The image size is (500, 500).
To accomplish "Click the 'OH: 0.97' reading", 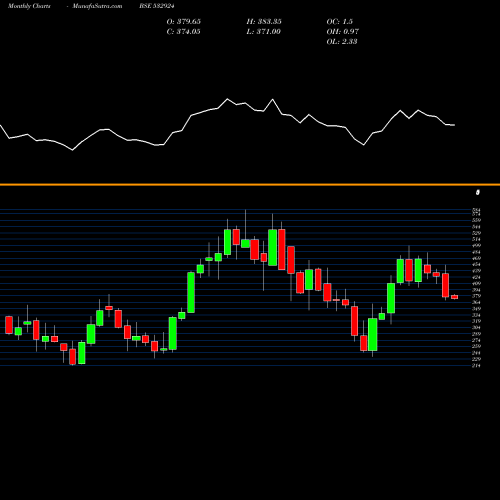I will (x=343, y=32).
